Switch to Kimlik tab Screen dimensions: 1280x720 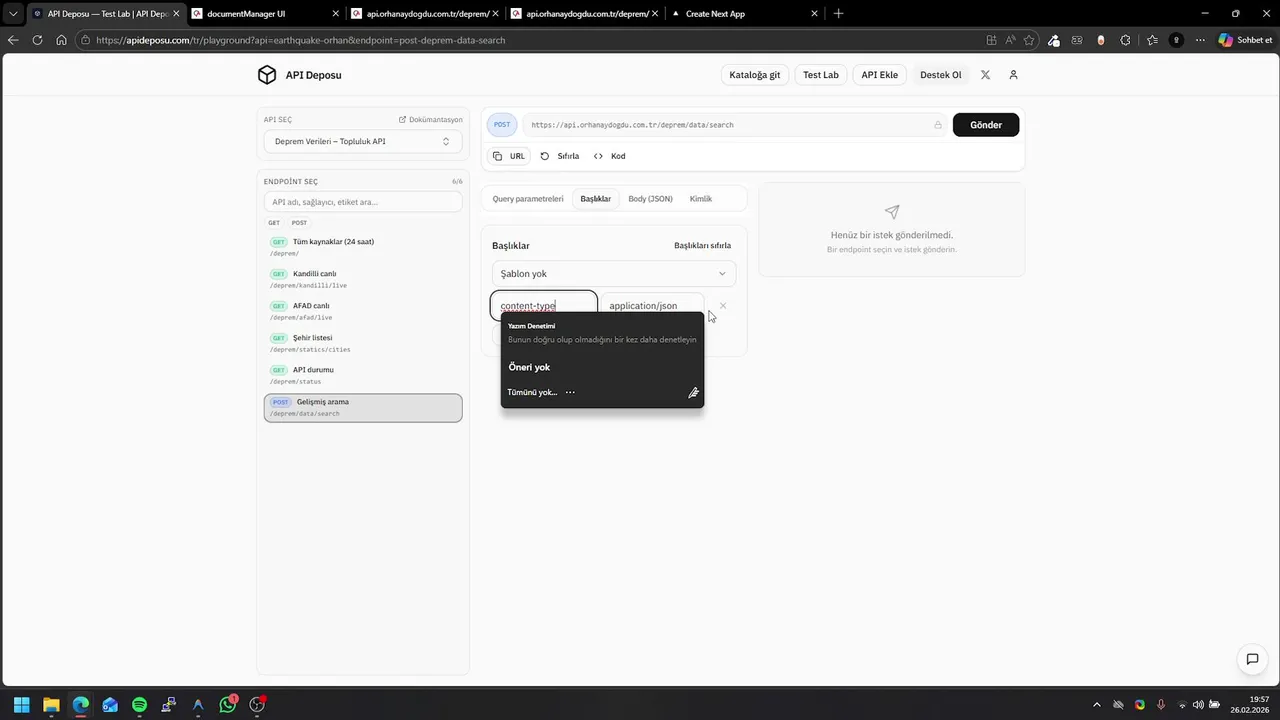pyautogui.click(x=701, y=199)
